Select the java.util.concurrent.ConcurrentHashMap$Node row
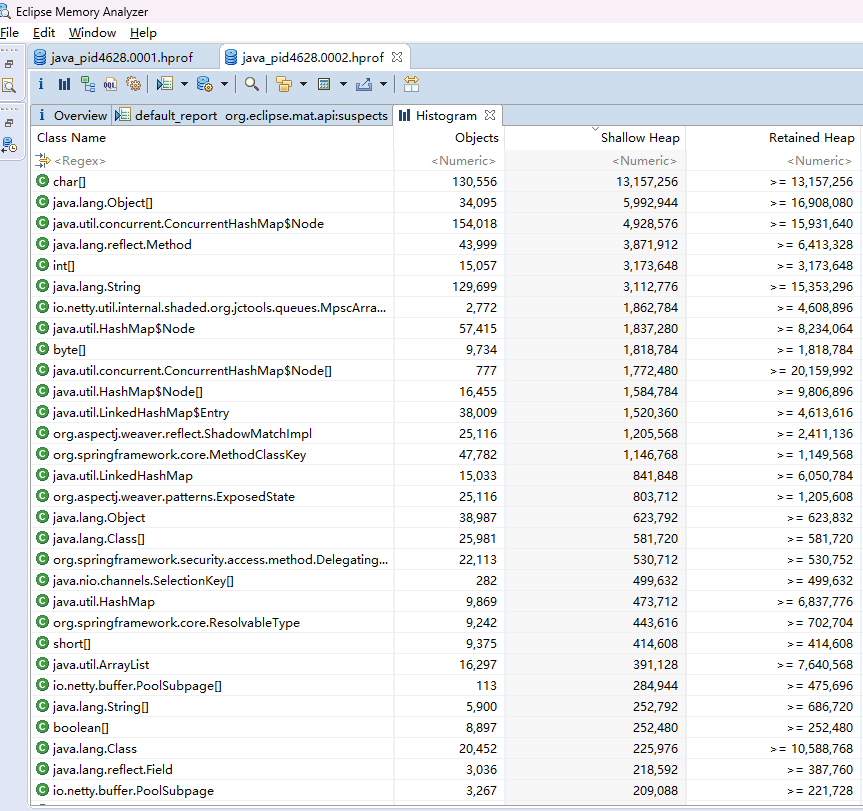The image size is (863, 811). (445, 223)
